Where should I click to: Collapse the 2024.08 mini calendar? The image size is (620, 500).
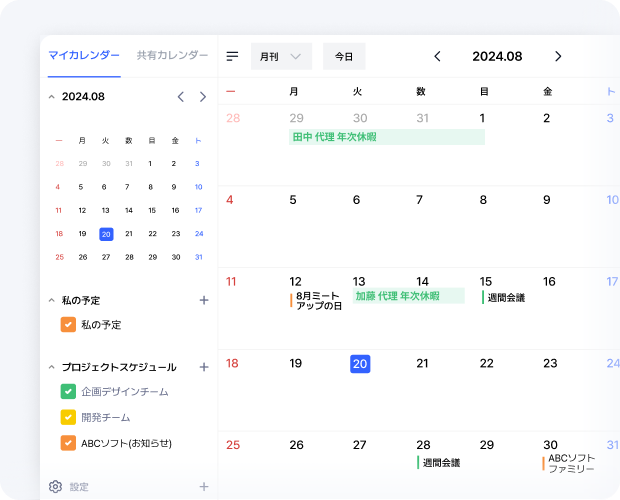click(x=52, y=97)
